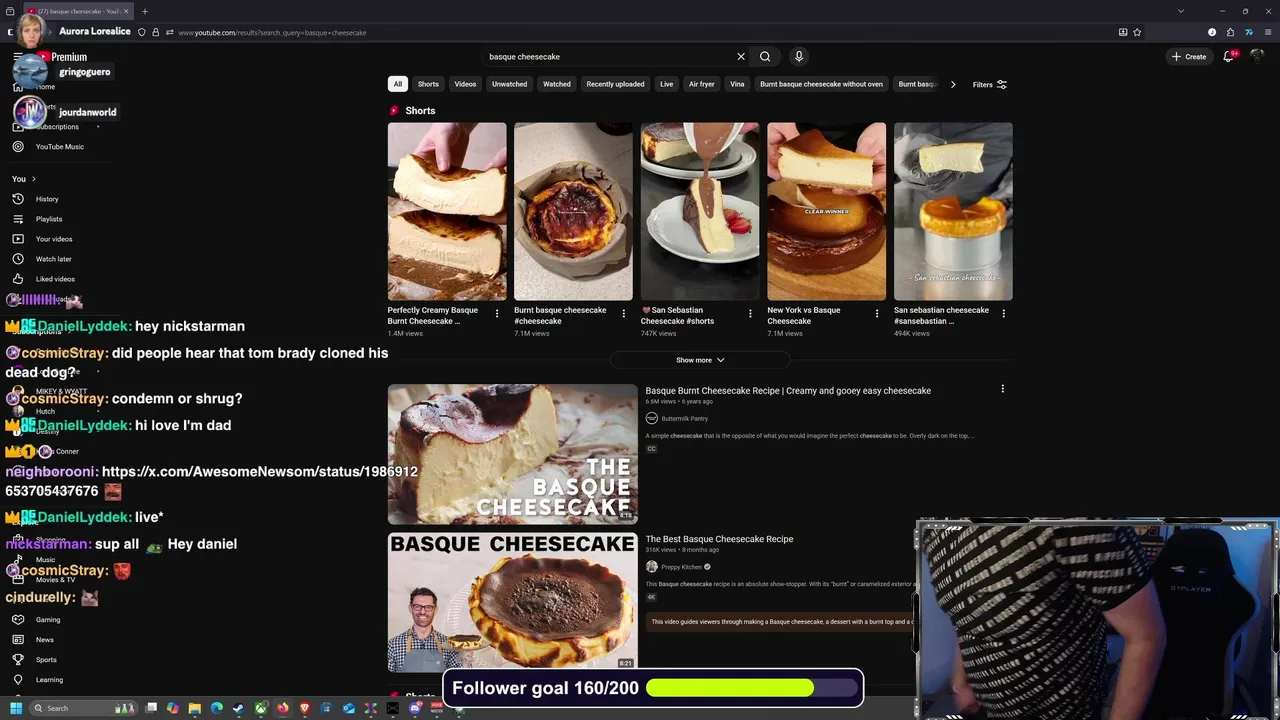
Task: Select the Watched filter chip
Action: point(557,84)
